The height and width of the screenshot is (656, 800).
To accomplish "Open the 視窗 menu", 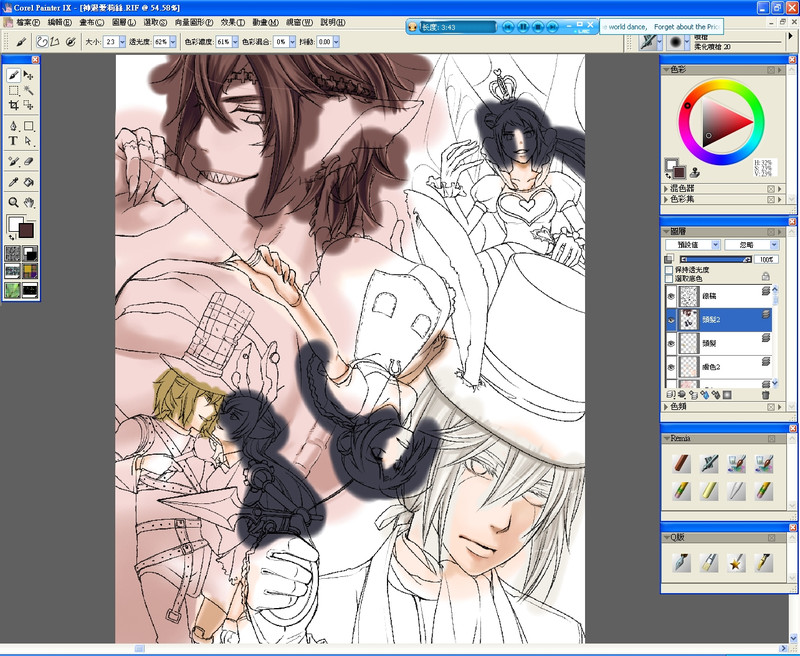I will (x=299, y=22).
